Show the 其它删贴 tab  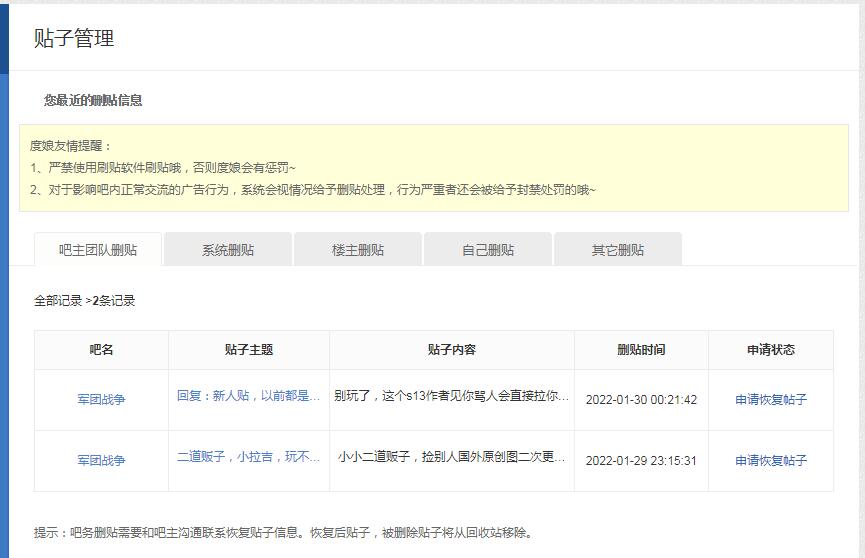point(618,250)
